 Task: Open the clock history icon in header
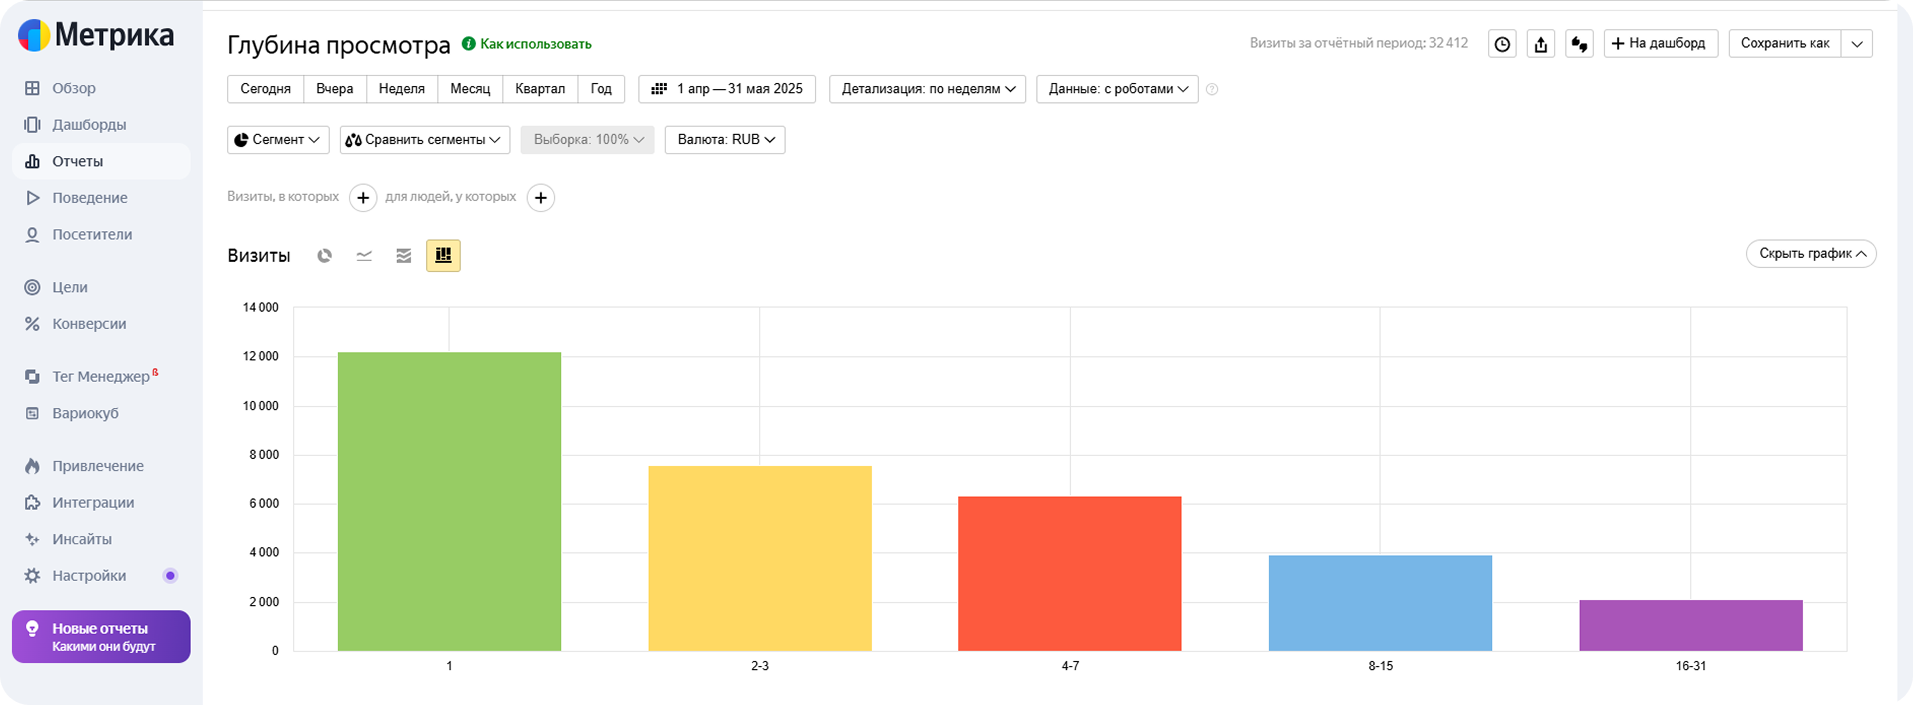1502,44
